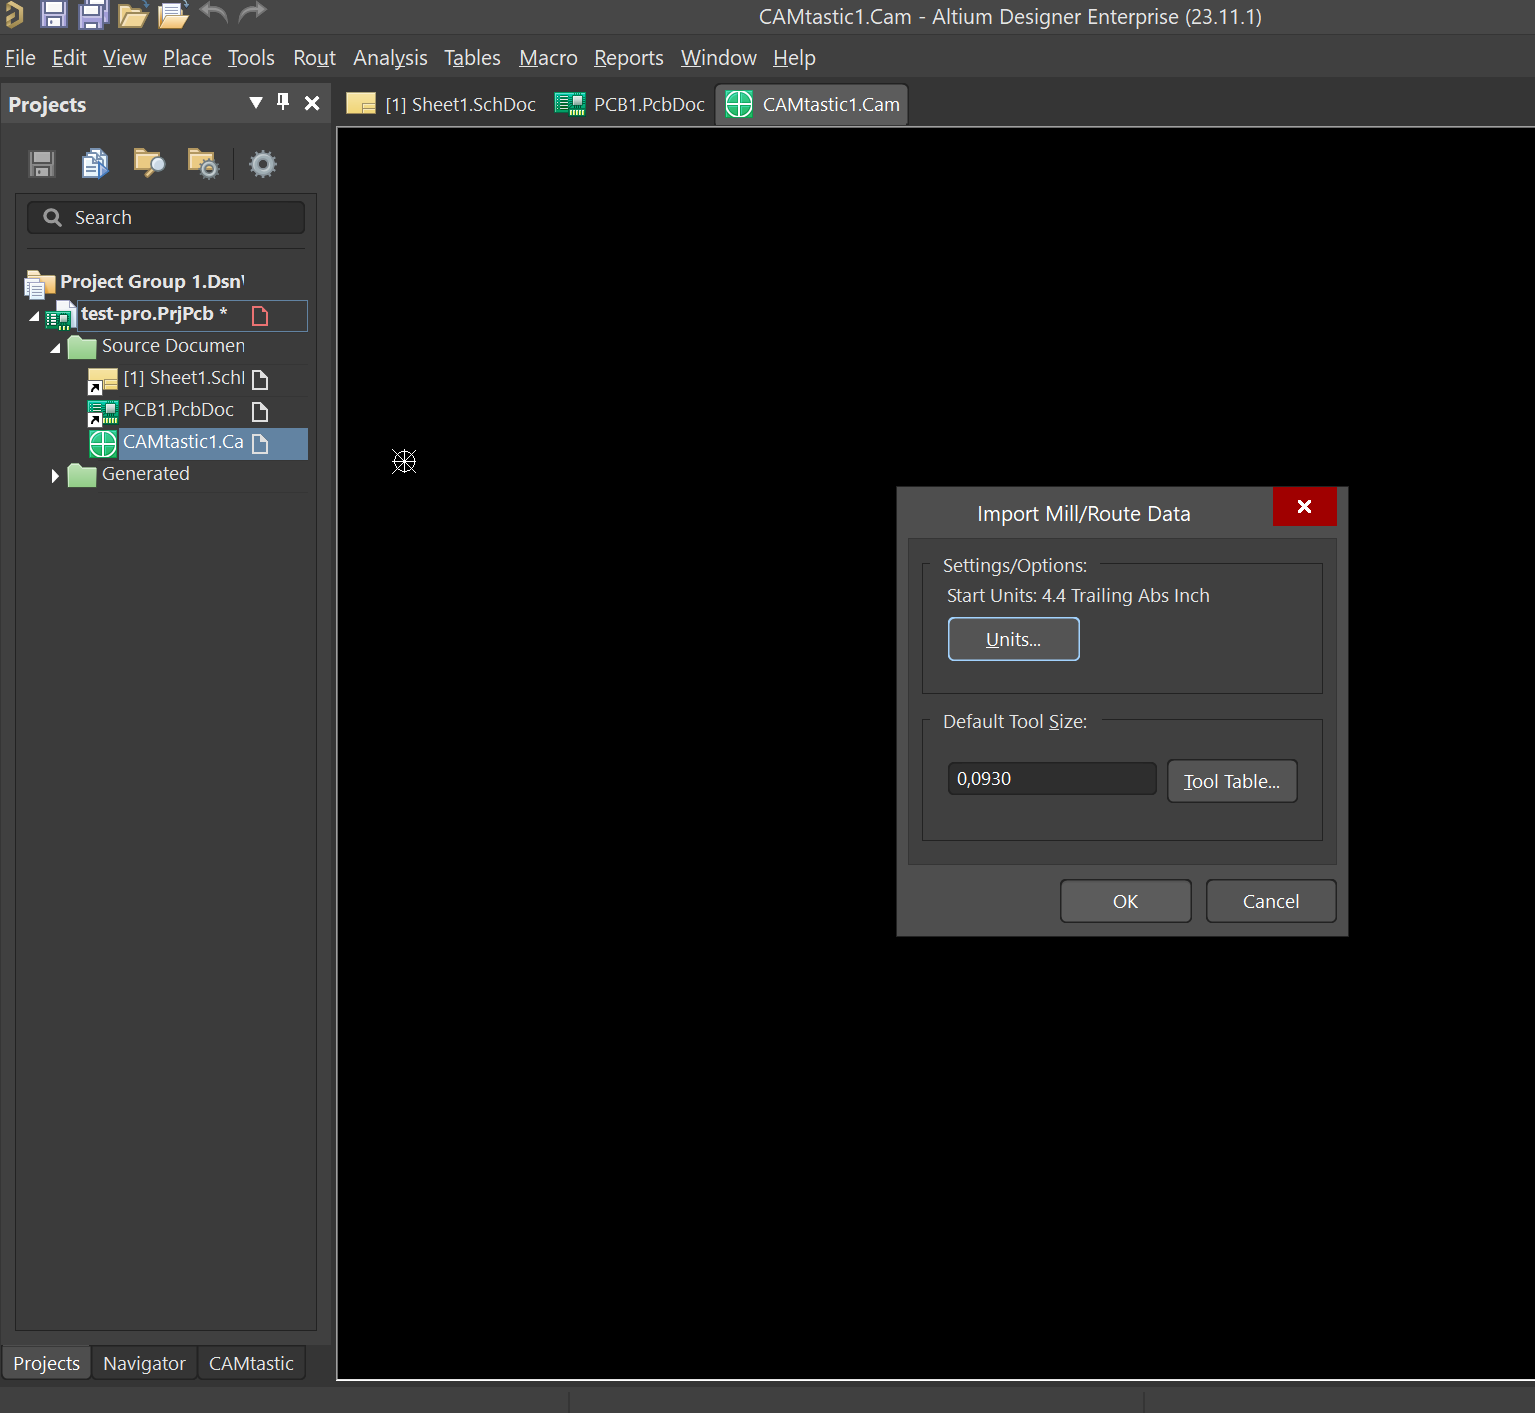Click the Default Tool Size input field

pyautogui.click(x=1051, y=779)
